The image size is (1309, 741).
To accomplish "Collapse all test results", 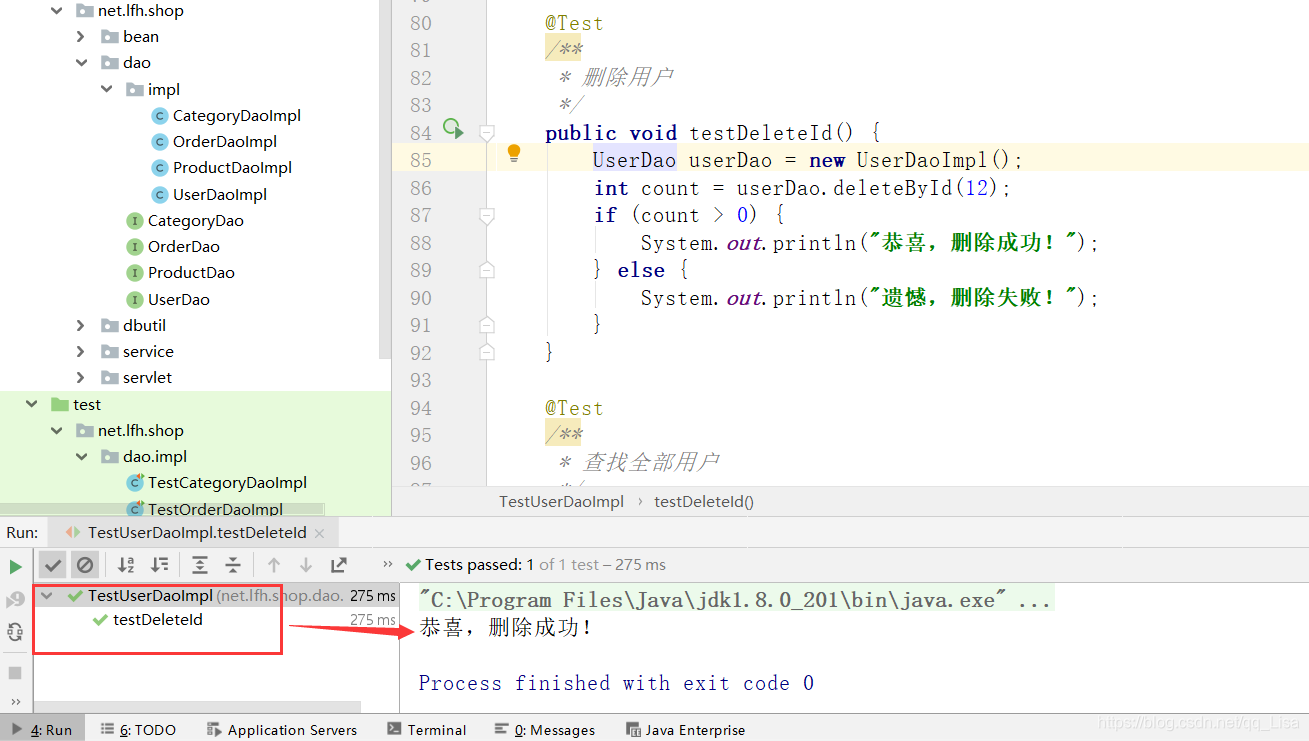I will [232, 565].
